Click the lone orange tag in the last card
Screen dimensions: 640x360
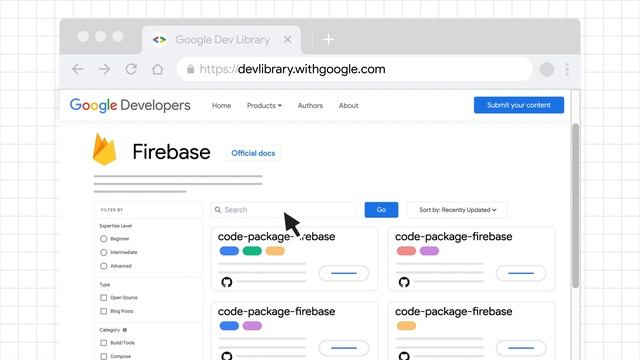(x=406, y=326)
